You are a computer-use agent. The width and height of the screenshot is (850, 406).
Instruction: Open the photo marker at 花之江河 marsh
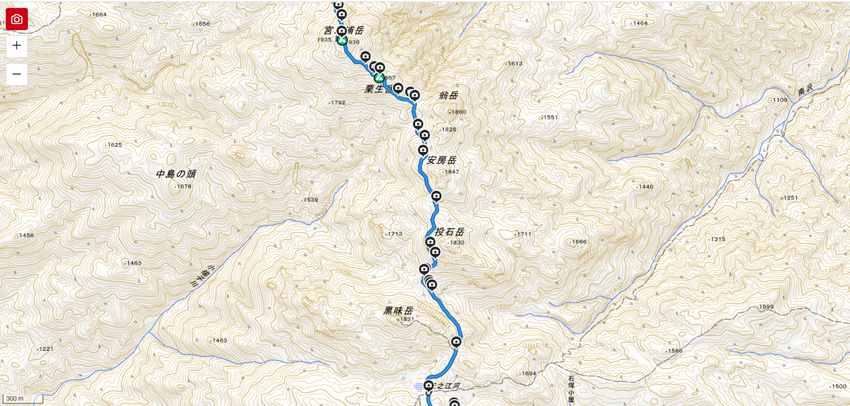tap(429, 386)
